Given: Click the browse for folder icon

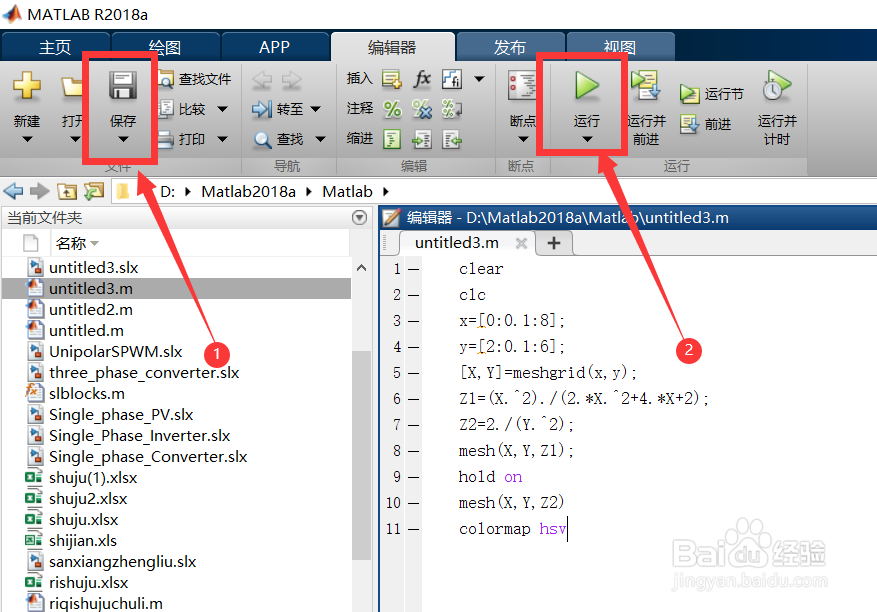Looking at the screenshot, I should pyautogui.click(x=94, y=192).
